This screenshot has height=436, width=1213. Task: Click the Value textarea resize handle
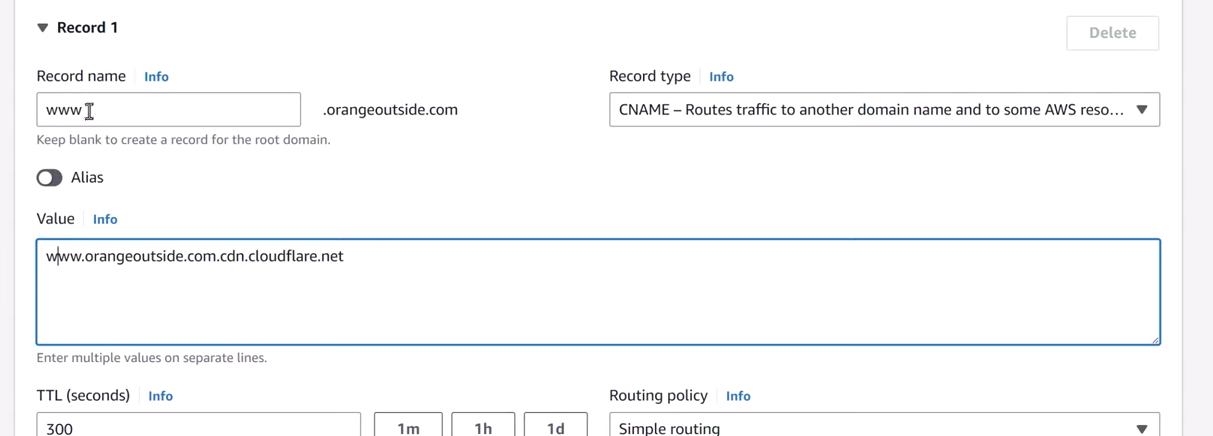pos(1155,340)
